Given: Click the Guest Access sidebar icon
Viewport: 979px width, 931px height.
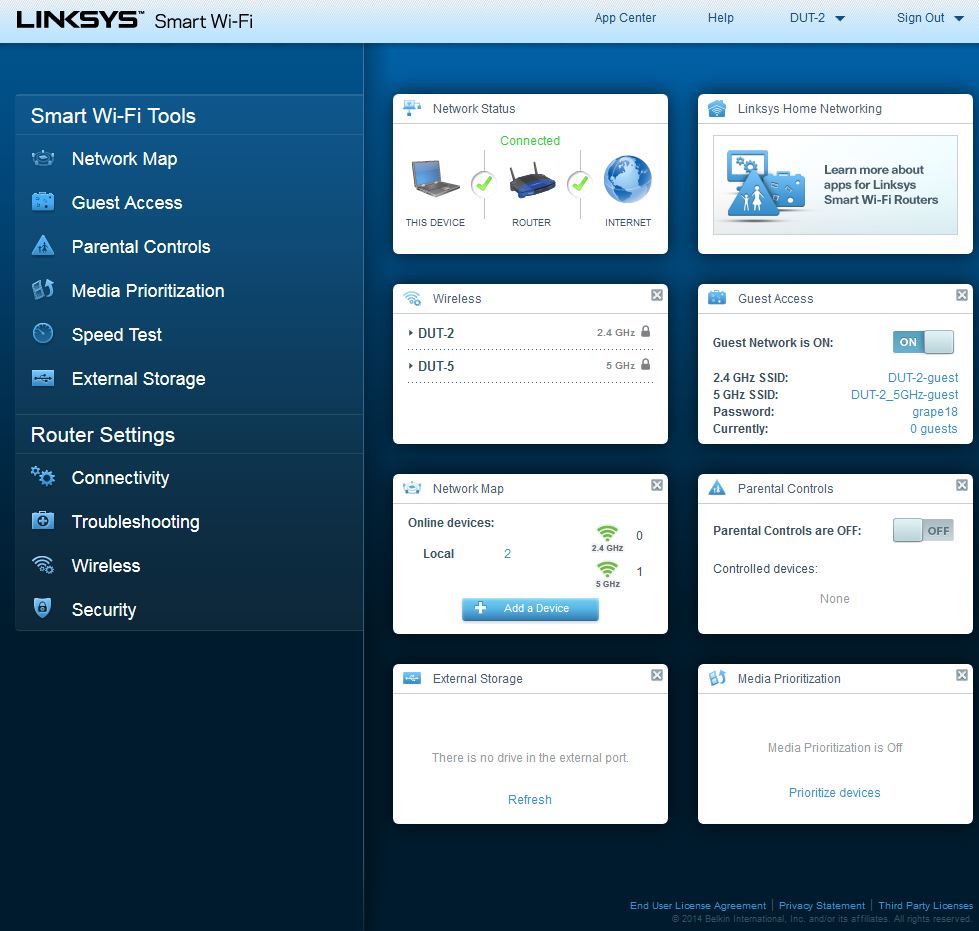Looking at the screenshot, I should tap(43, 202).
